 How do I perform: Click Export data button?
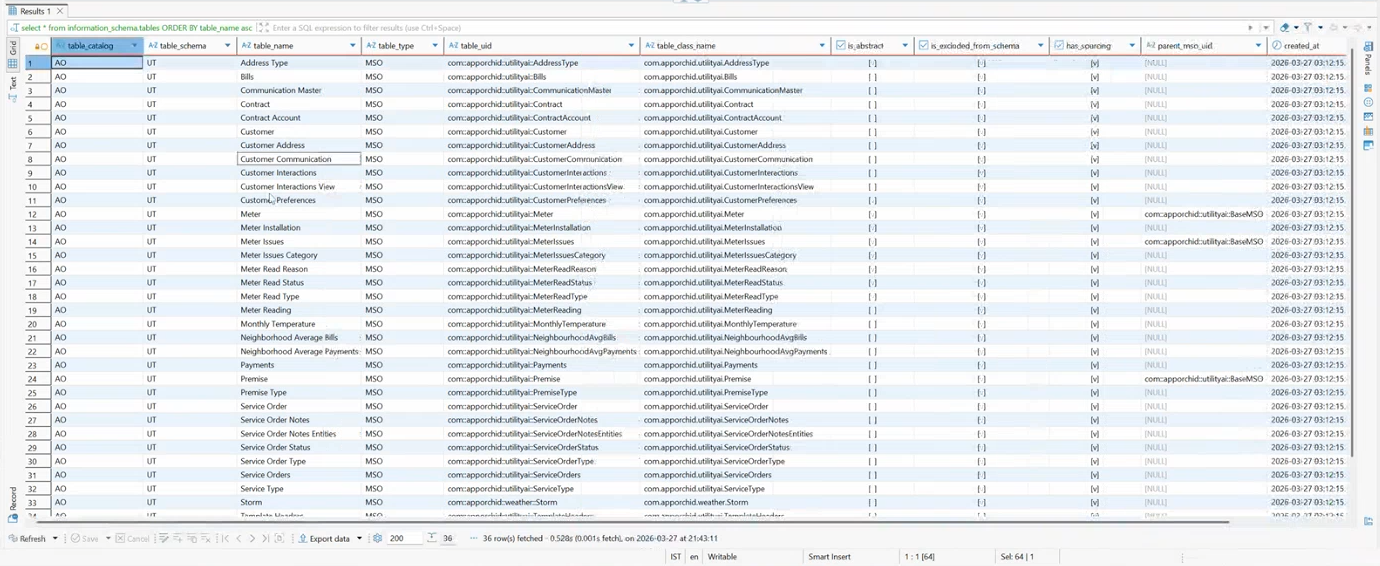tap(324, 538)
